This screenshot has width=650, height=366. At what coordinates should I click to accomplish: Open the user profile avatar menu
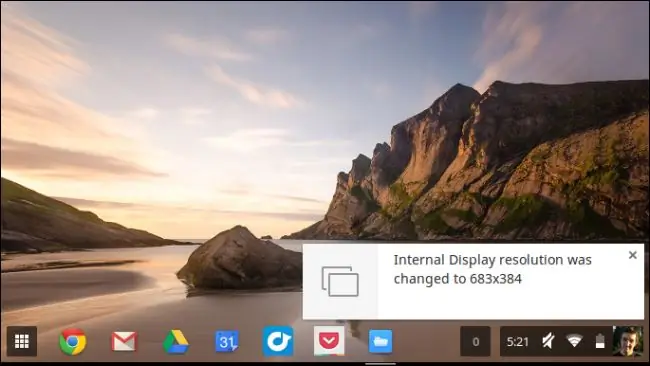pos(628,342)
